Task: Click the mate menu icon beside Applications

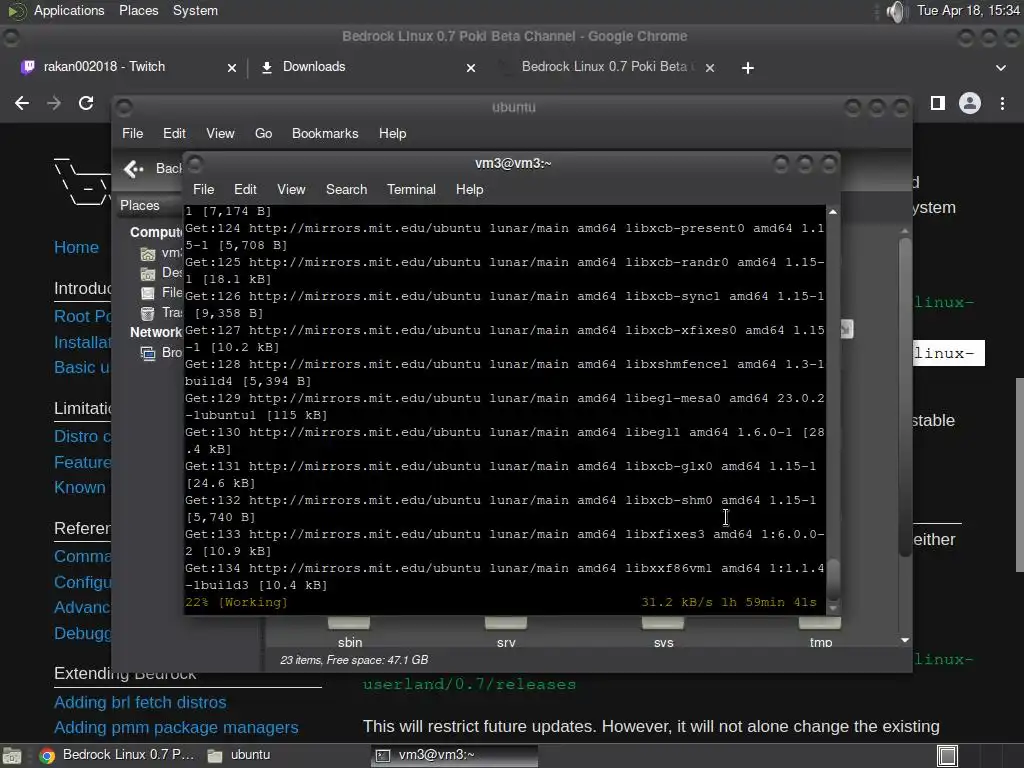Action: point(16,11)
